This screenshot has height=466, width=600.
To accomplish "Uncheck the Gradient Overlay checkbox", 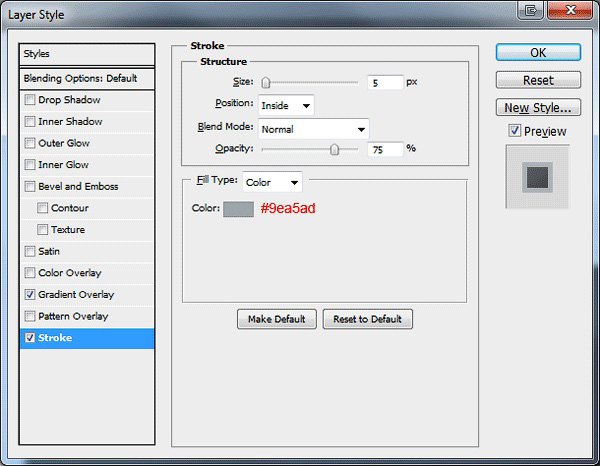I will pos(30,295).
